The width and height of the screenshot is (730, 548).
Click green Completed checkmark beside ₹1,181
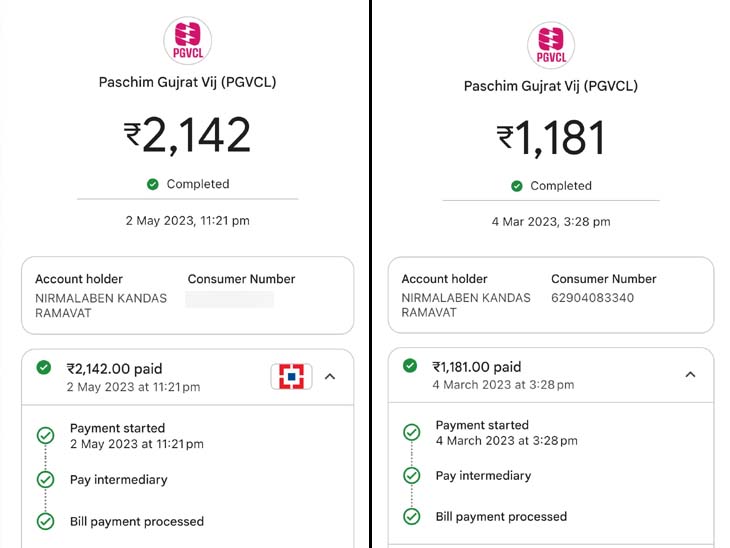(517, 186)
